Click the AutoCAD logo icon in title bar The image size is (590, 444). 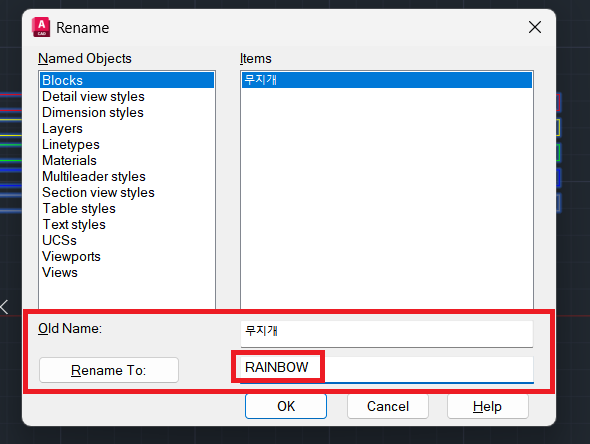tap(41, 27)
